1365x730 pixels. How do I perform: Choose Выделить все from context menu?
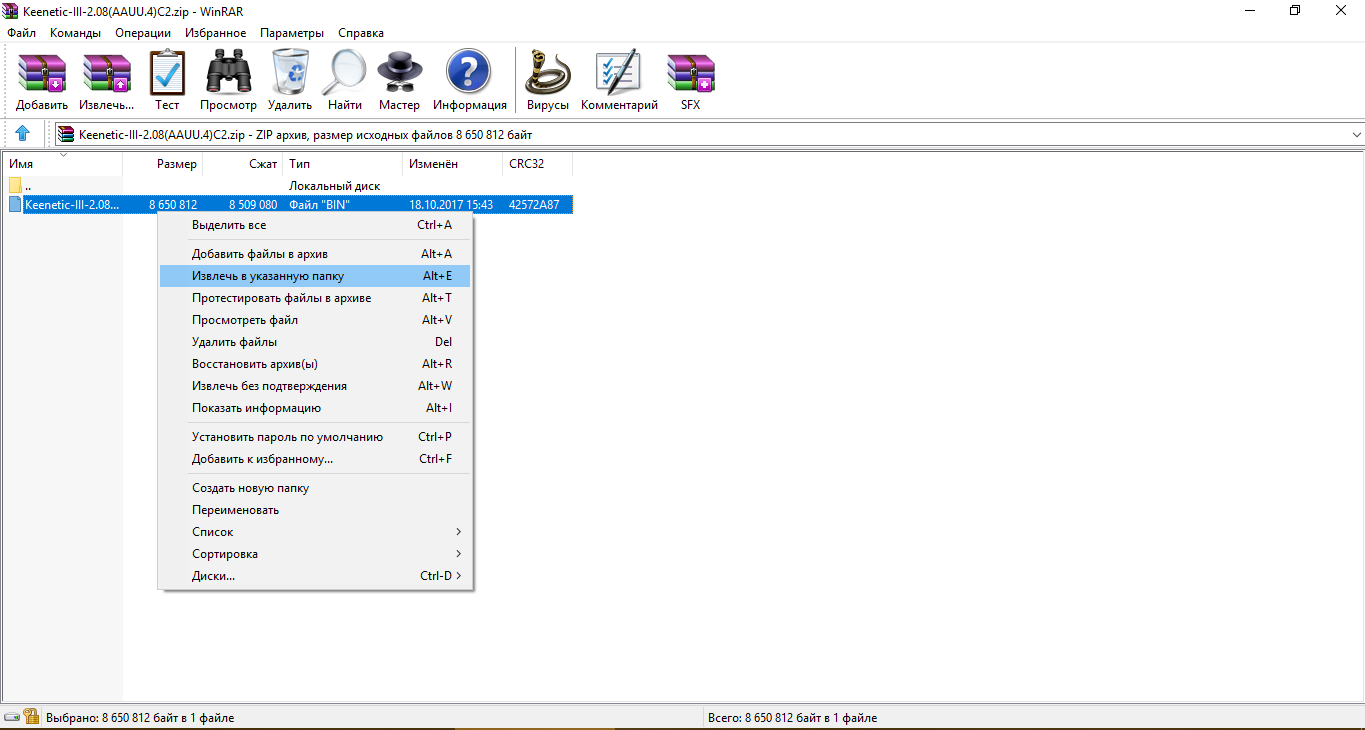click(x=315, y=225)
